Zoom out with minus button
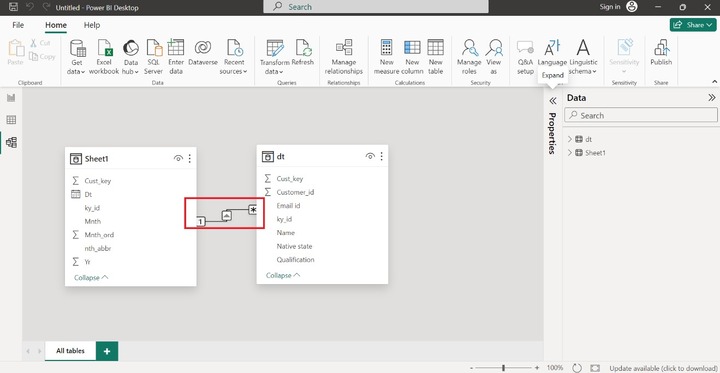 click(x=471, y=368)
